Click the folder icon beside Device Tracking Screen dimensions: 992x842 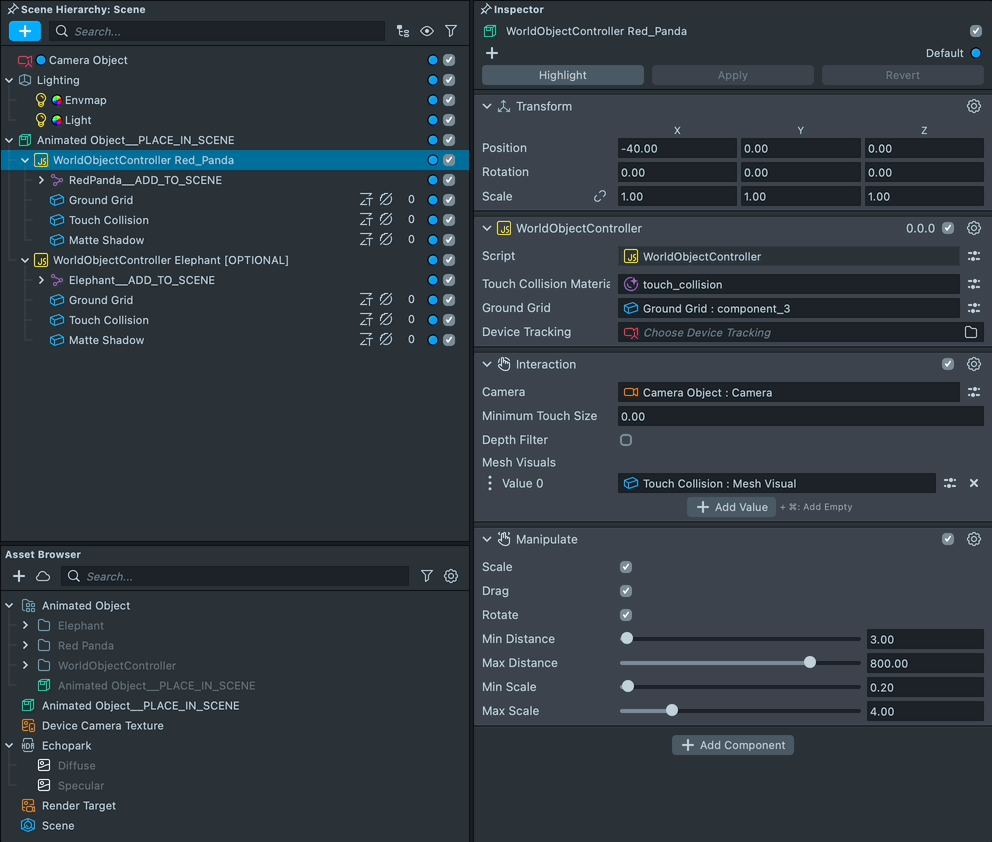coord(970,333)
